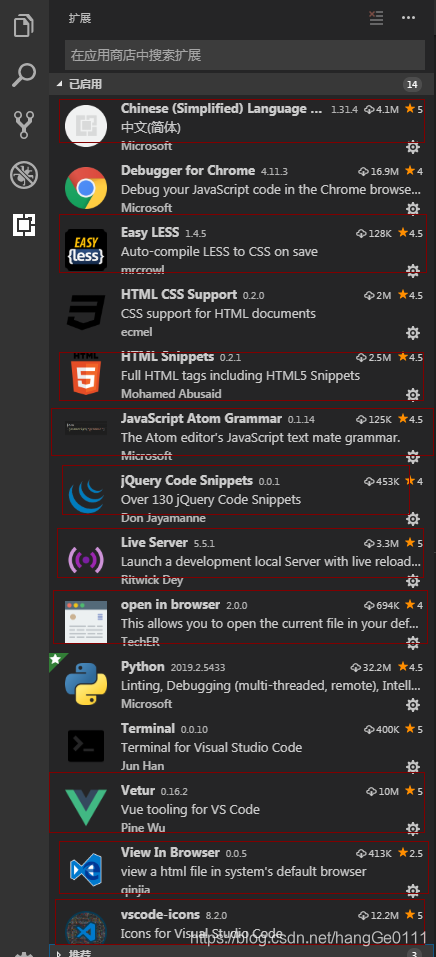Collapse the 已启用 enabled extensions section

pyautogui.click(x=59, y=84)
